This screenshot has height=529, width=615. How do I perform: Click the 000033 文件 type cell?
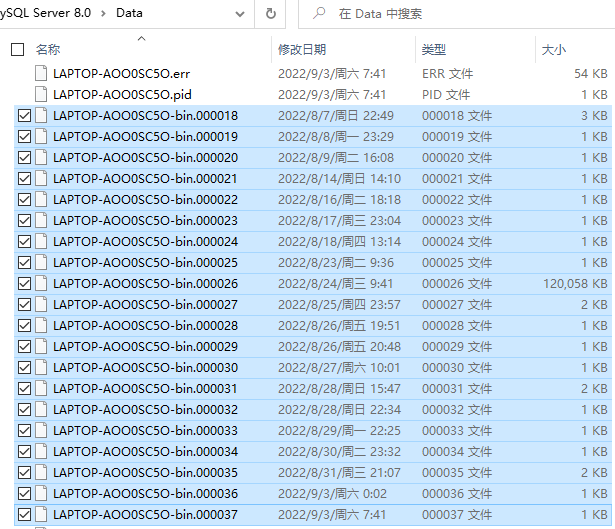(457, 431)
